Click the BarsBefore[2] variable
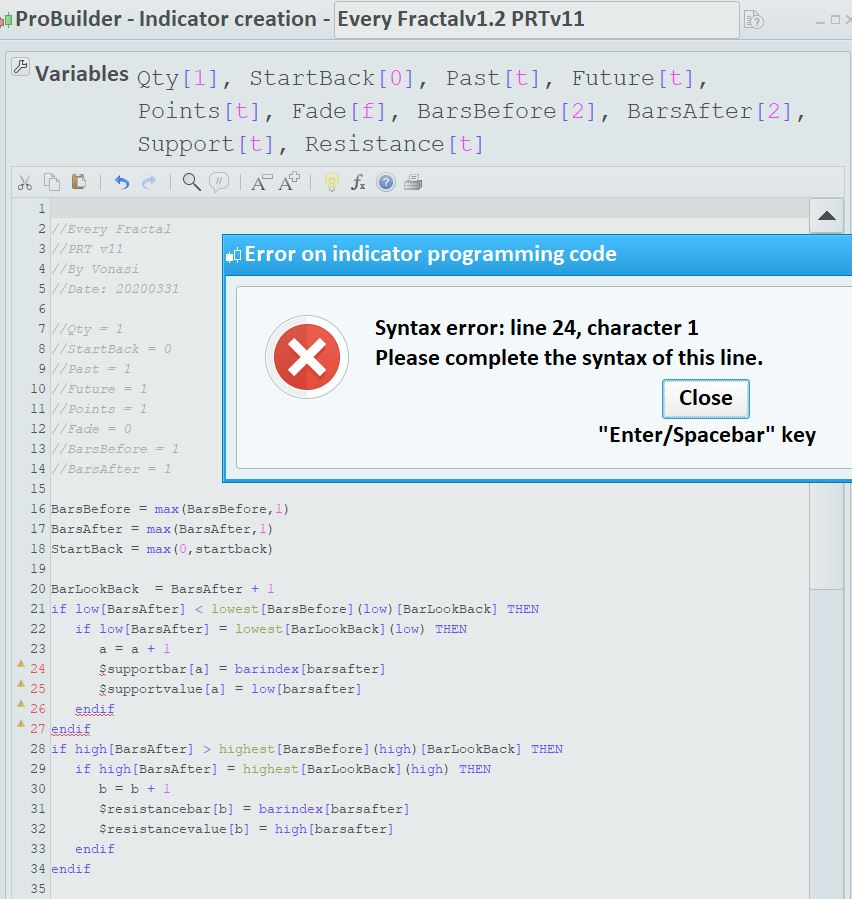This screenshot has width=852, height=899. point(507,111)
